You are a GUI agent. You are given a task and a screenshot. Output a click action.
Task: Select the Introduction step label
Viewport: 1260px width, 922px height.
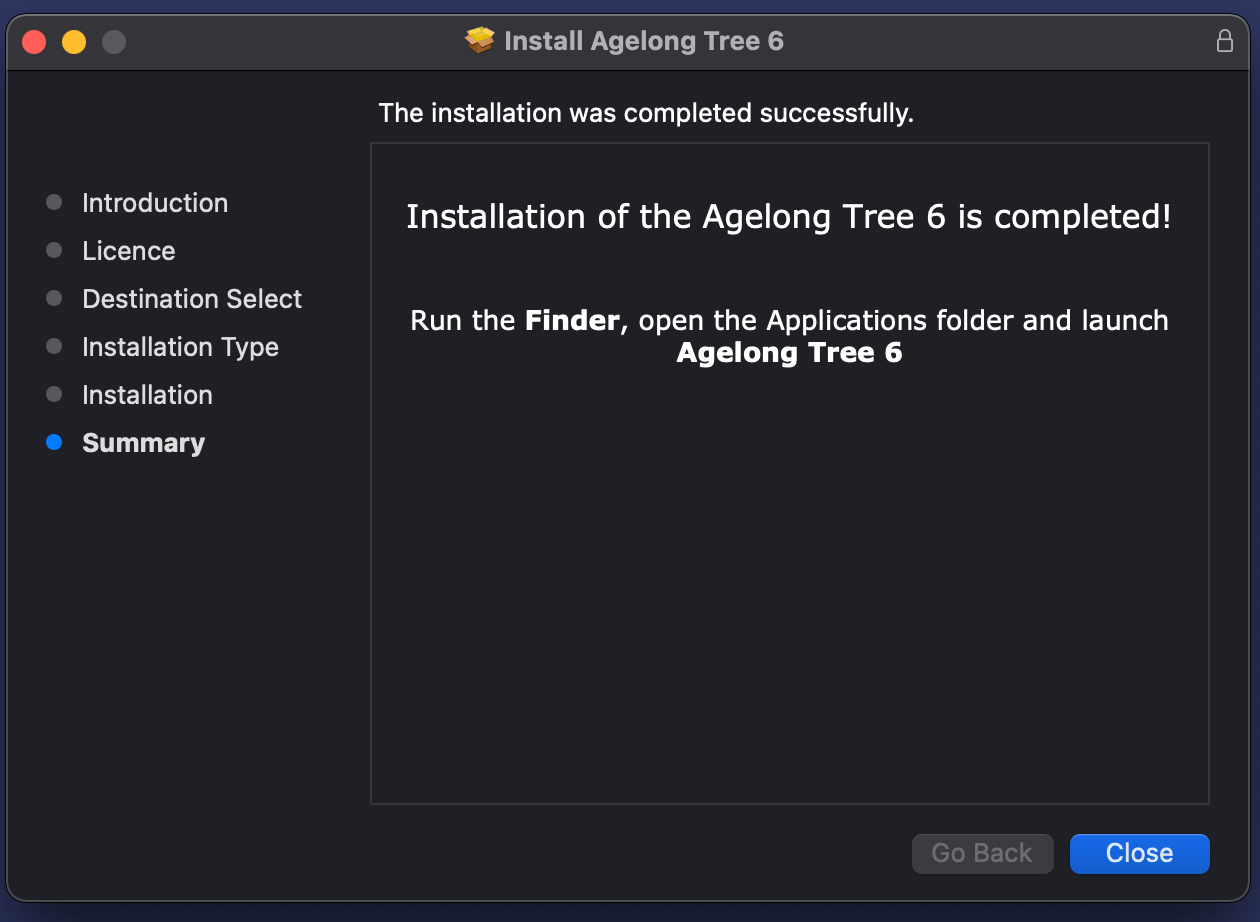(155, 203)
